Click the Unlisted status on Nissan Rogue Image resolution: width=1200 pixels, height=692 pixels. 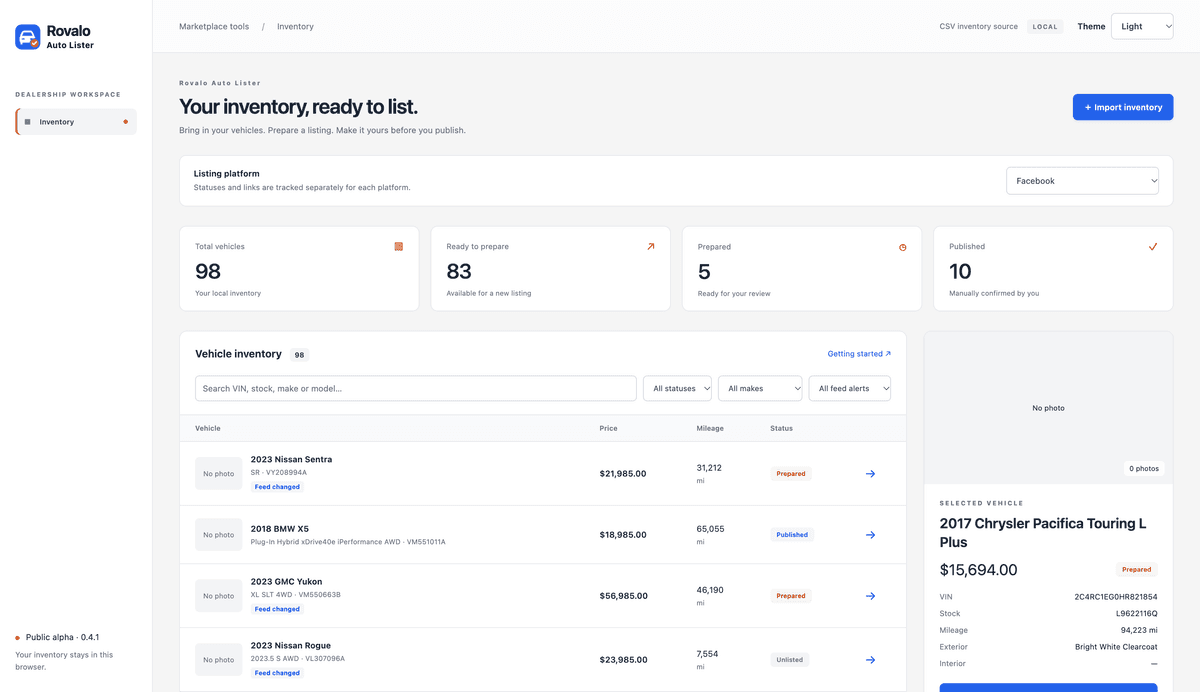pos(789,660)
